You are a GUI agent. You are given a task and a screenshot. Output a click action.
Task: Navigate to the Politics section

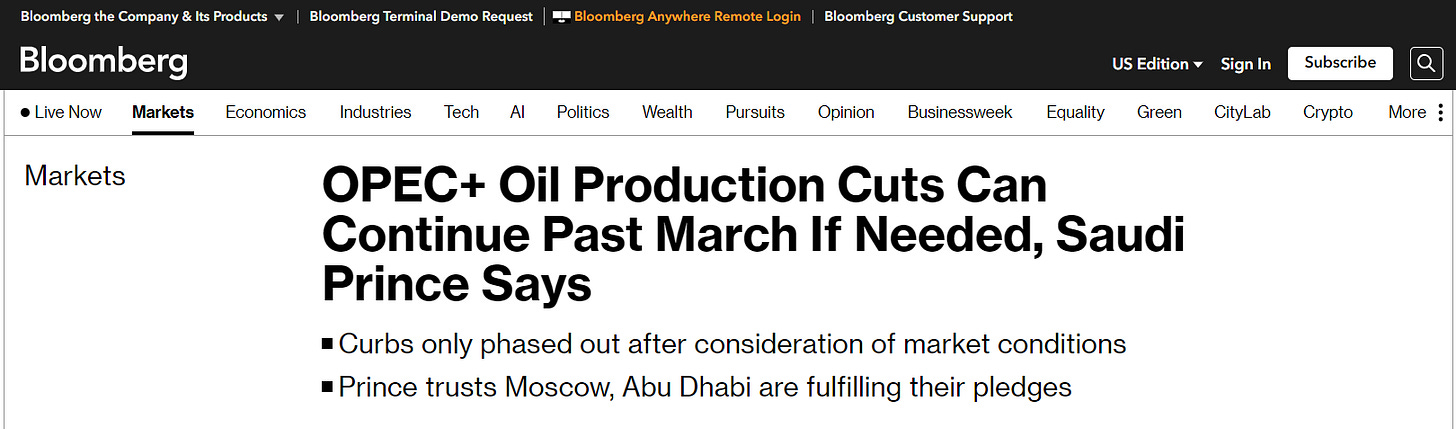[x=583, y=112]
